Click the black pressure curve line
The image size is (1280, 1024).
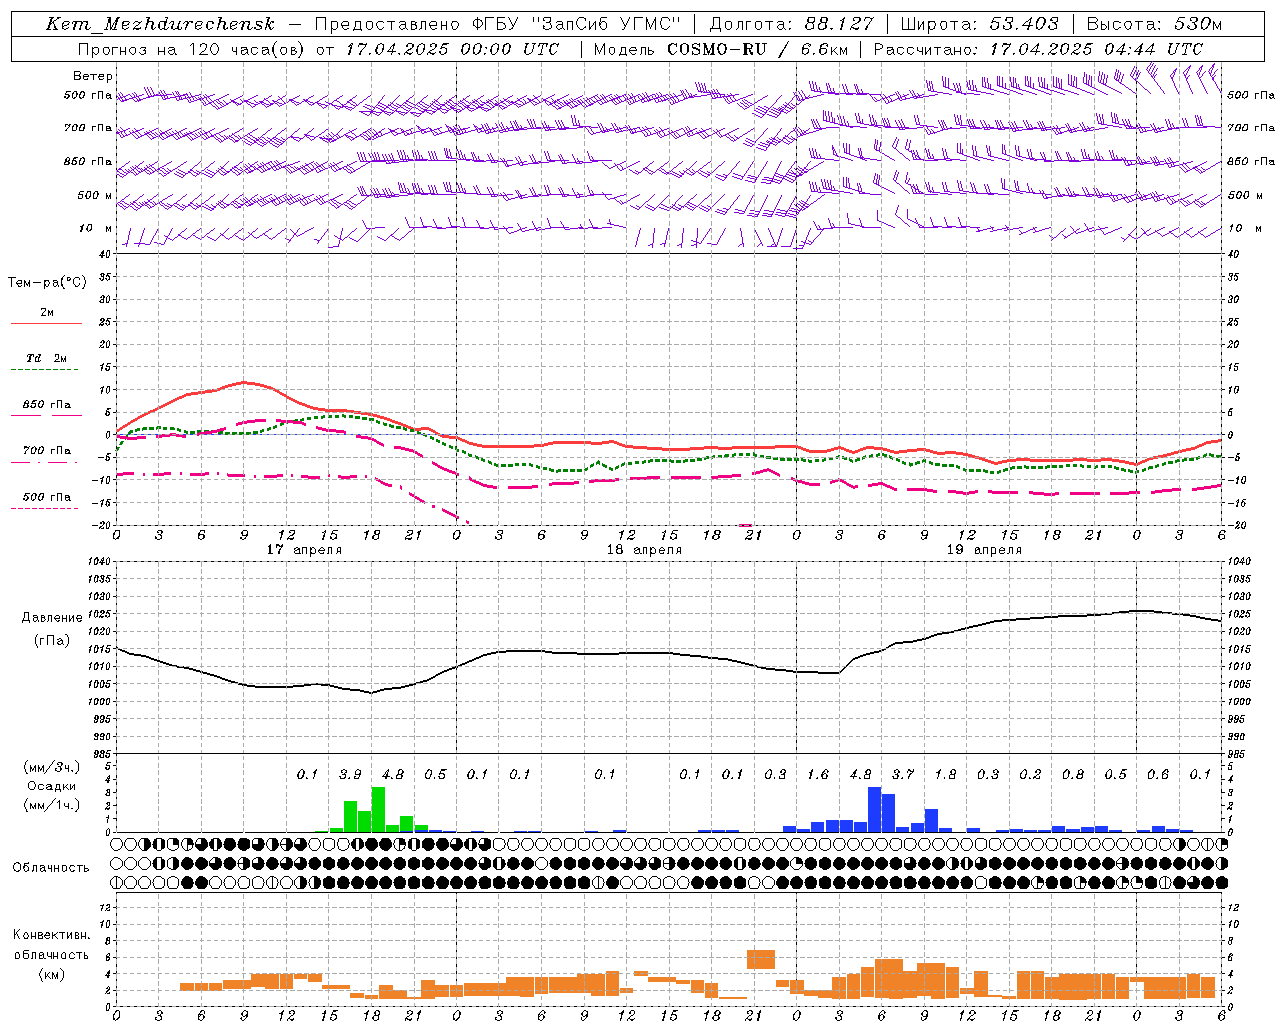pos(669,653)
